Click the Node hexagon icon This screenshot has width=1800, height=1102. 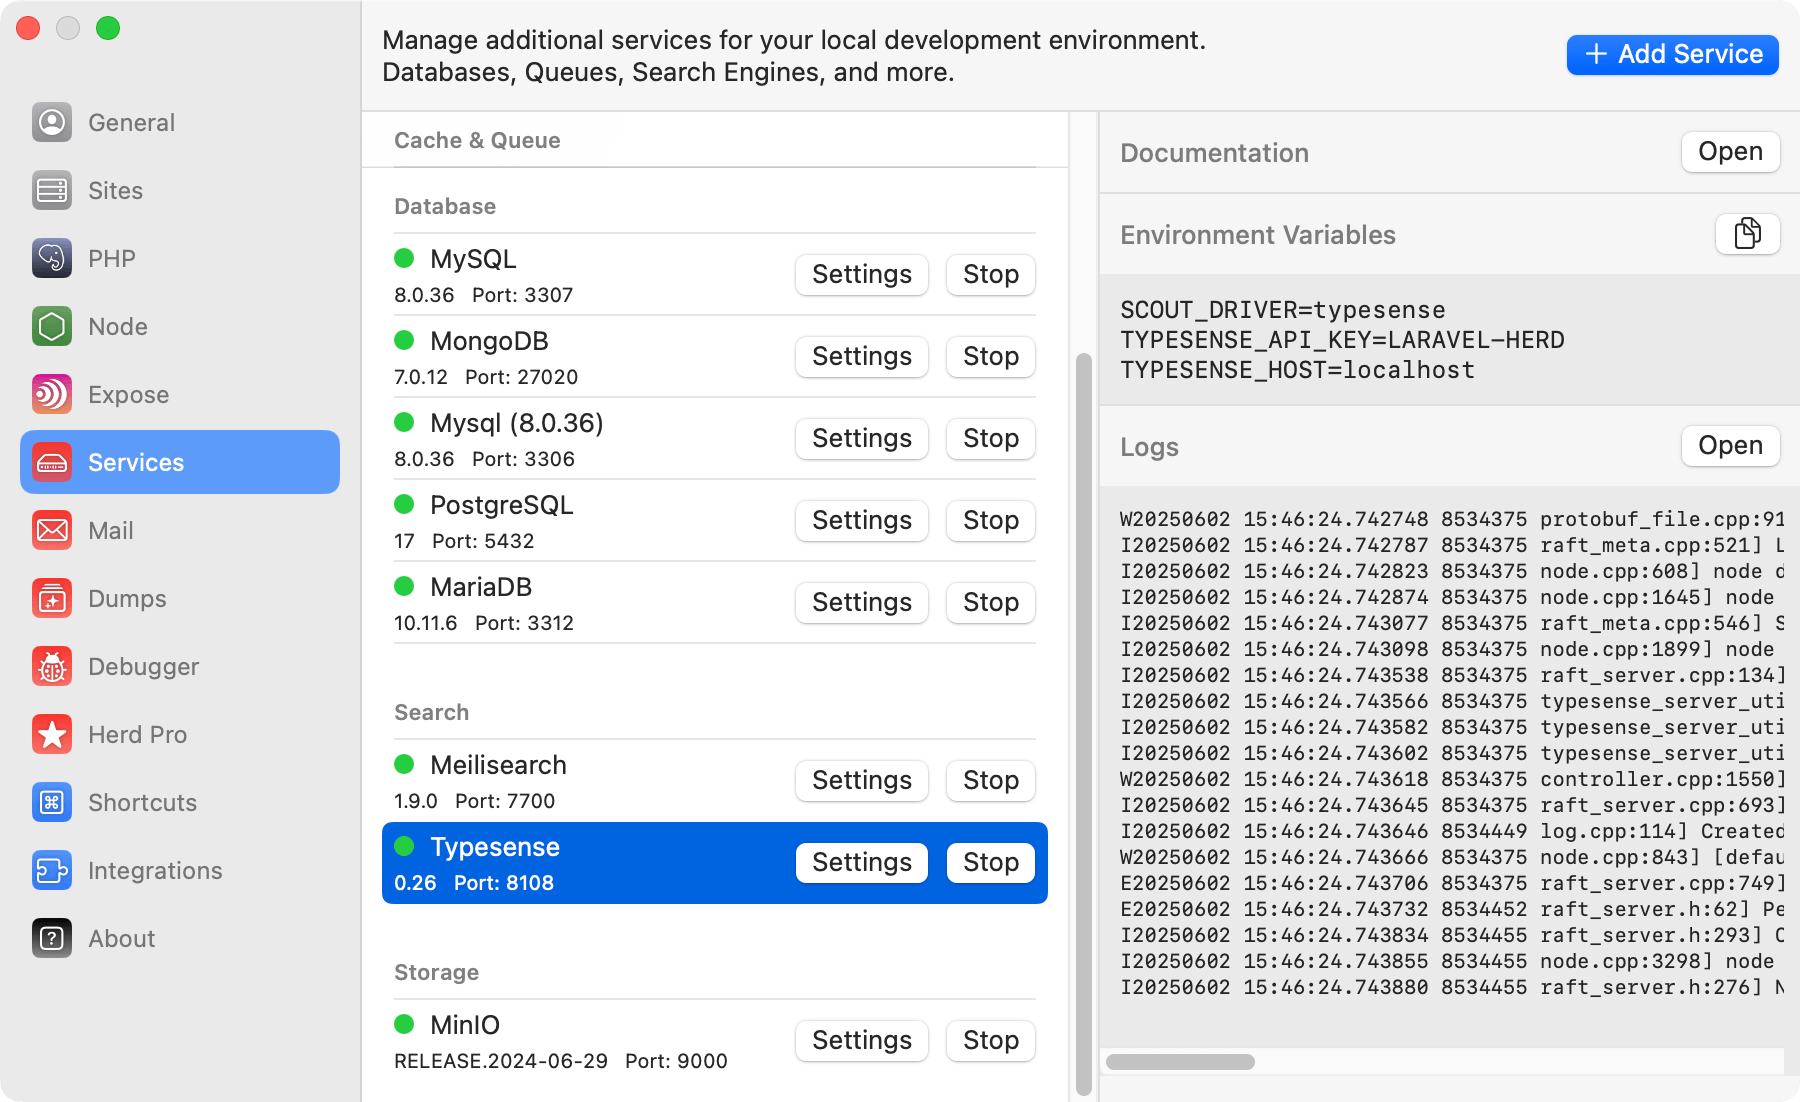click(52, 326)
